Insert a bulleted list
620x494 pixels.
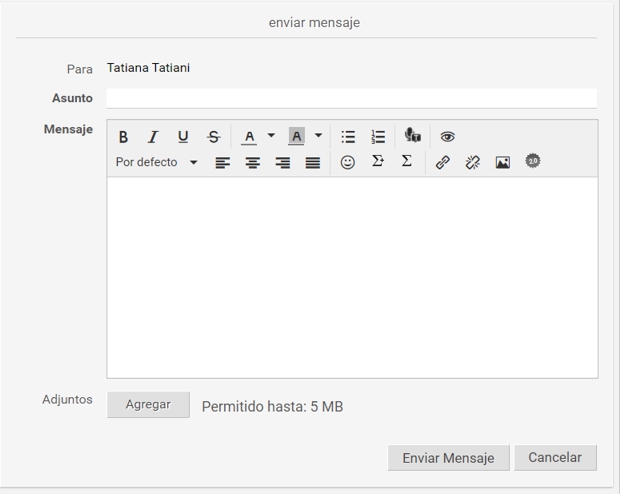[348, 137]
